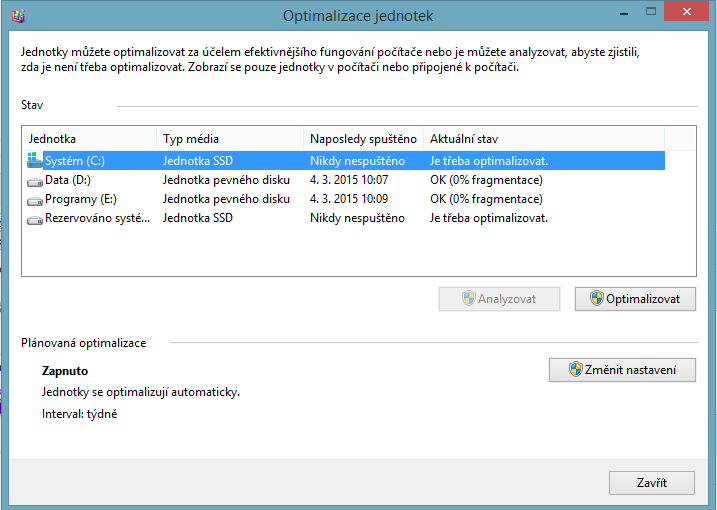
Task: Maximize the Optimalizace jednotek window
Action: 651,12
